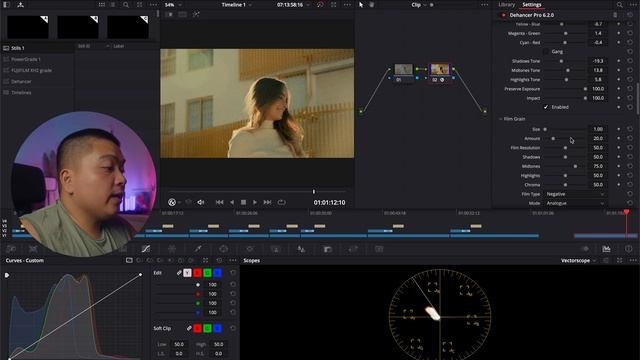Open the Film Type Negative dropdown
This screenshot has height=360, width=640.
coord(575,194)
